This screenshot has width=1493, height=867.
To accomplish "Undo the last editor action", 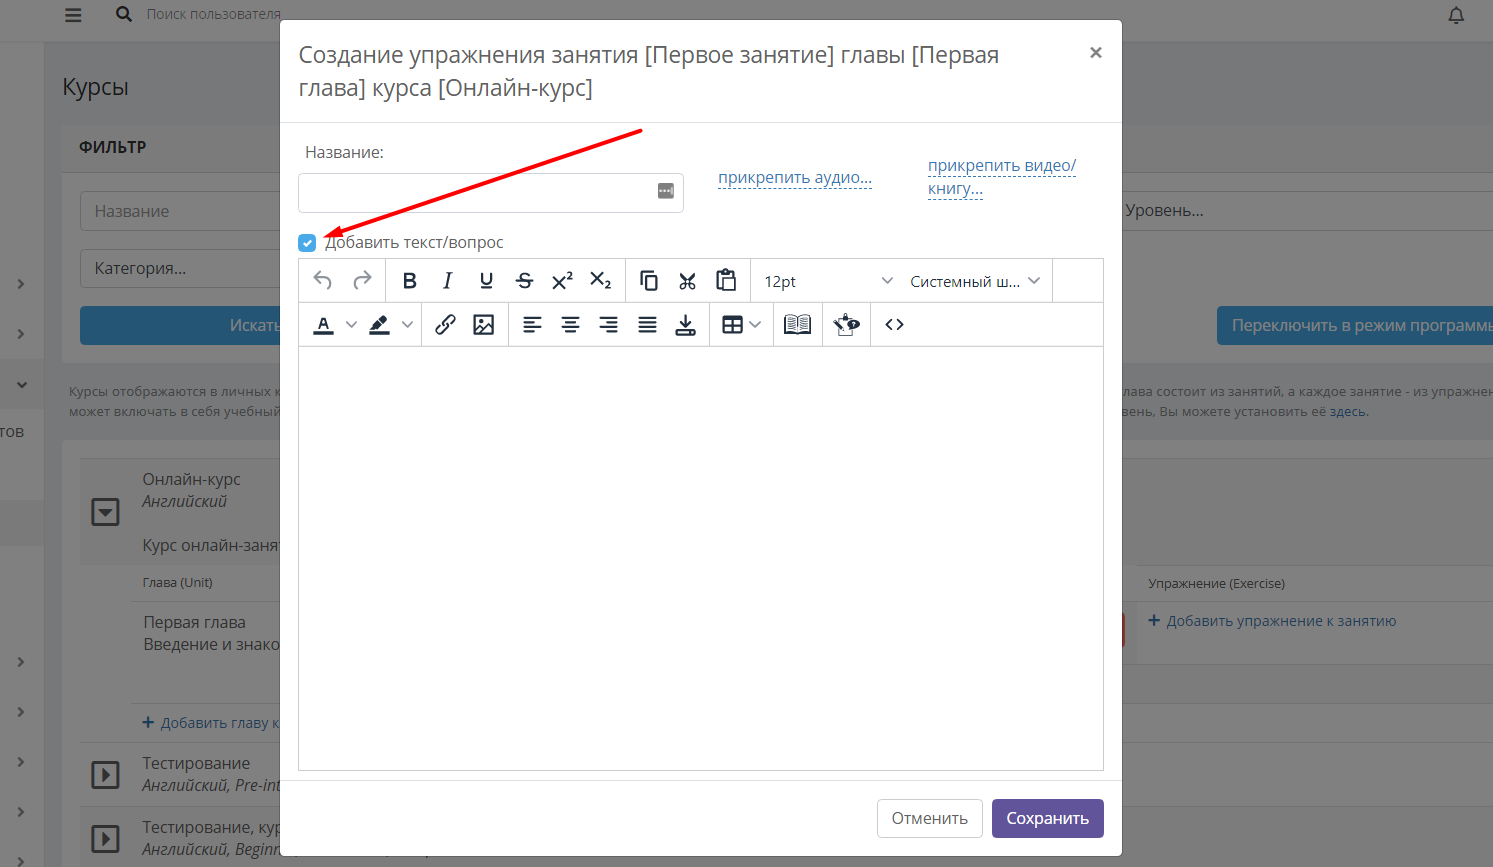I will pos(323,281).
